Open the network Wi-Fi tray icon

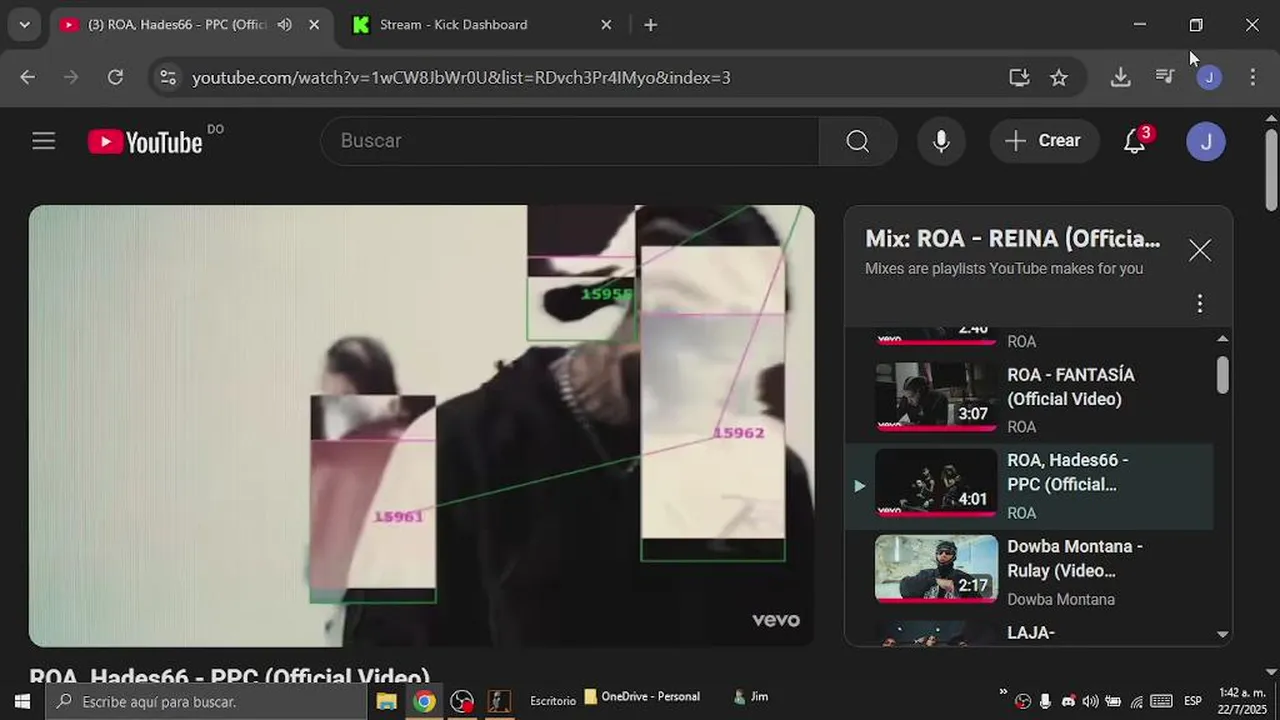(1136, 701)
